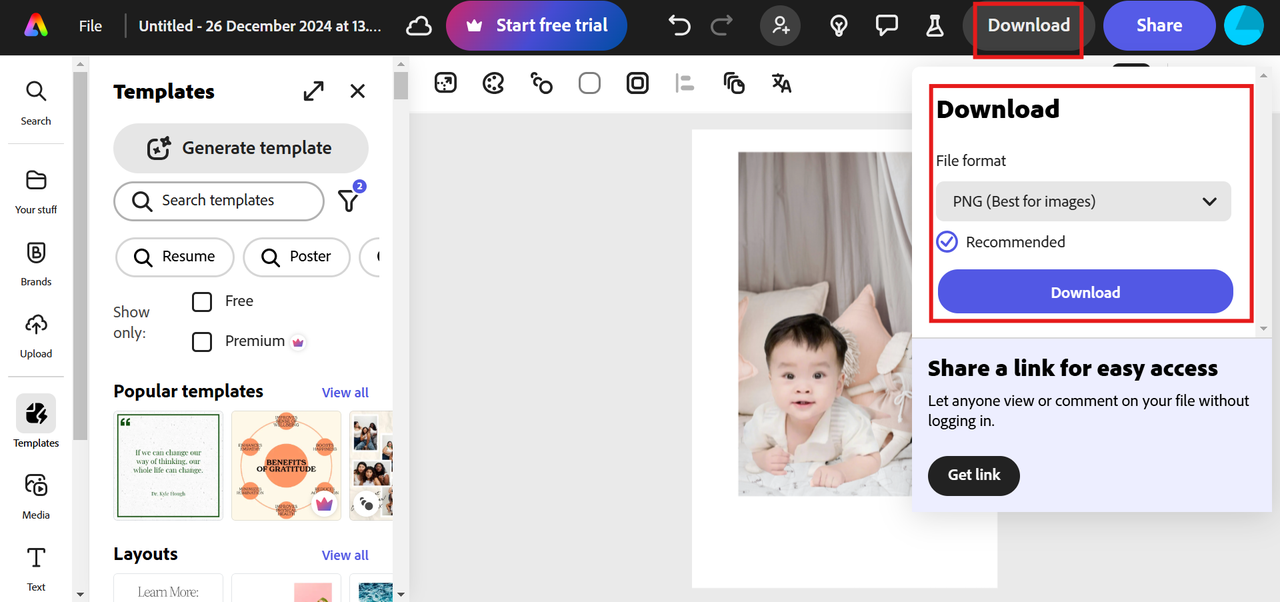Image resolution: width=1280 pixels, height=602 pixels.
Task: Check the cloud sync status icon
Action: point(419,26)
